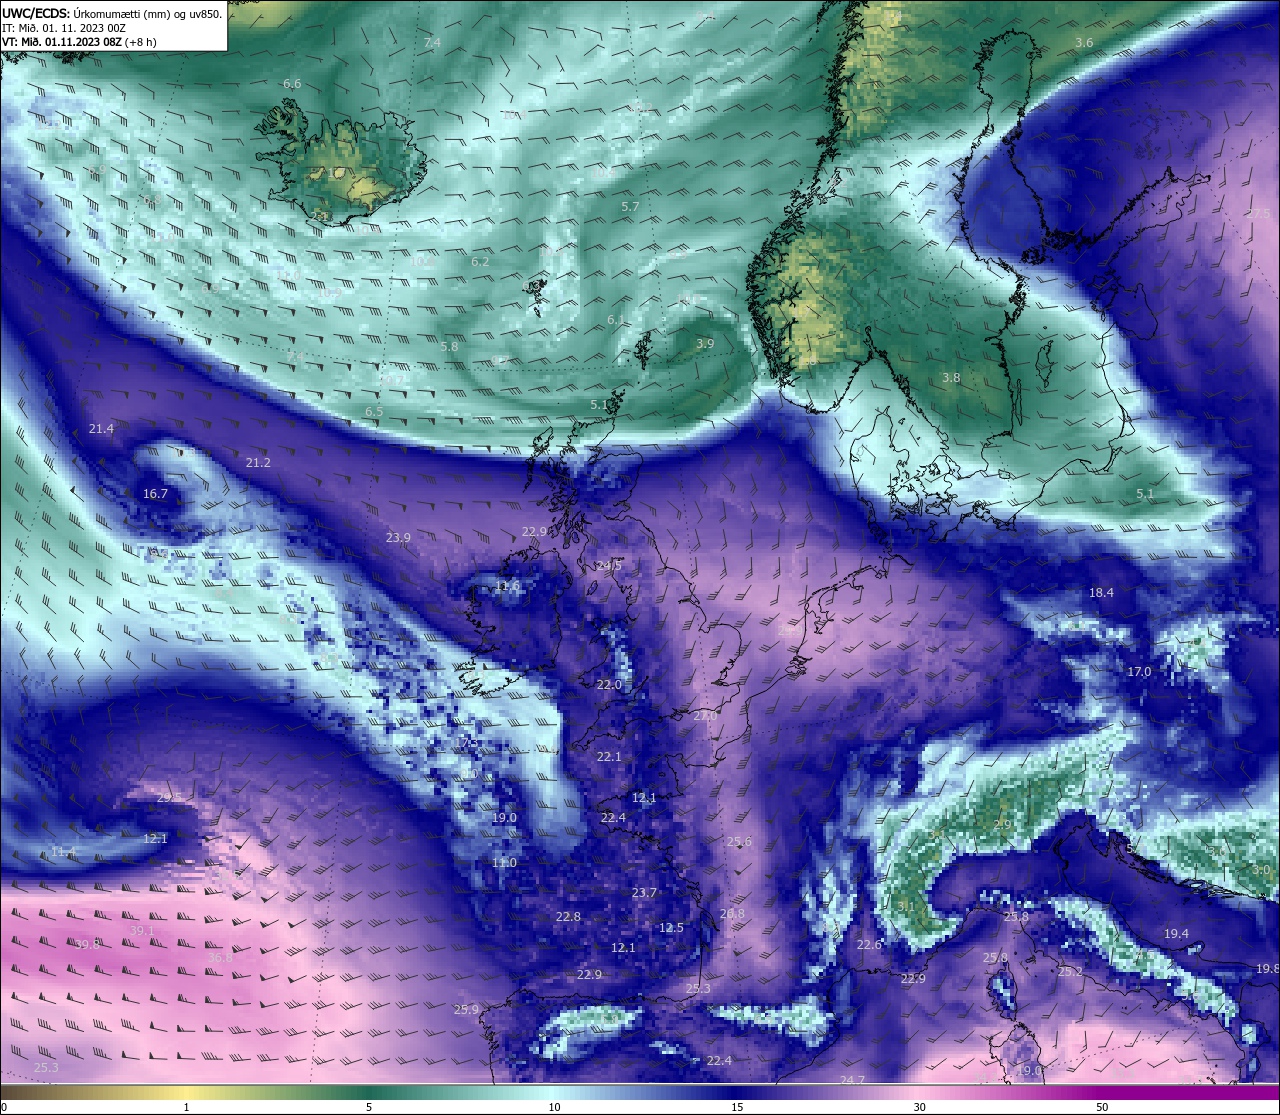1280x1115 pixels.
Task: Click the 'VT: Mið. 01.11.2023 08Z (+8 h)' line
Action: pyautogui.click(x=79, y=42)
